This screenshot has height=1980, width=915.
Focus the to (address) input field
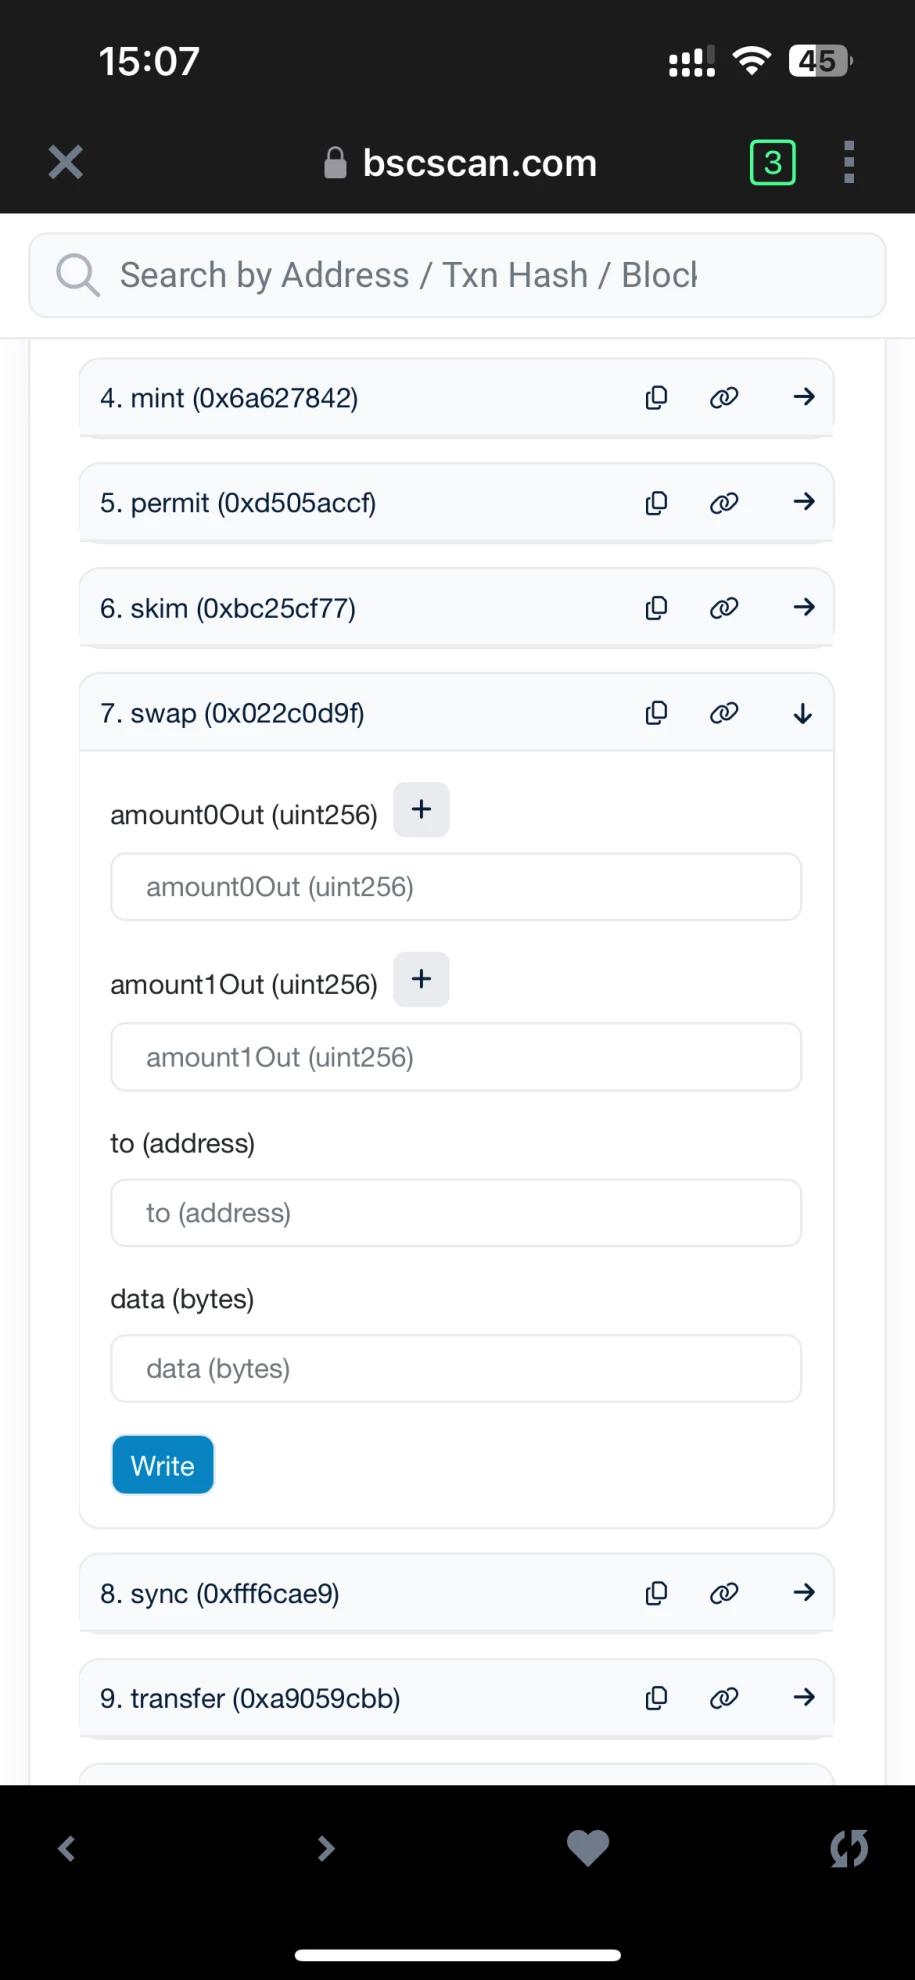pos(456,1213)
